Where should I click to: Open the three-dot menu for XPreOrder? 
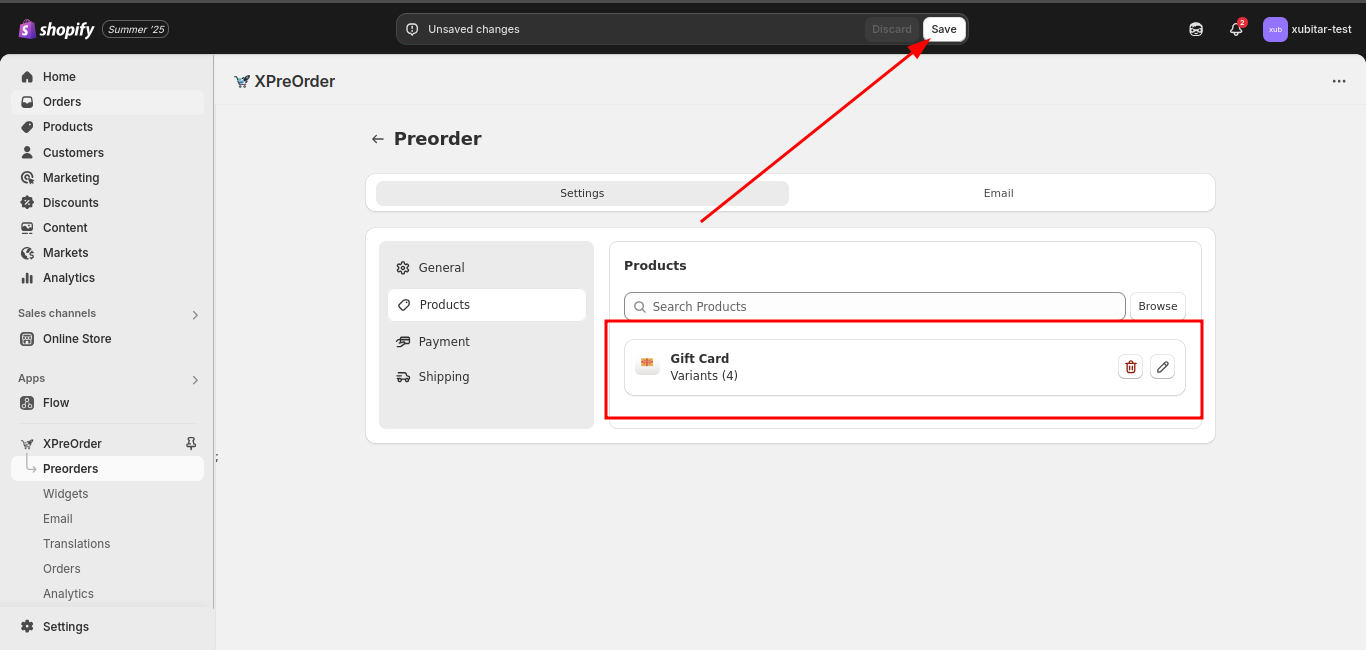(1339, 82)
